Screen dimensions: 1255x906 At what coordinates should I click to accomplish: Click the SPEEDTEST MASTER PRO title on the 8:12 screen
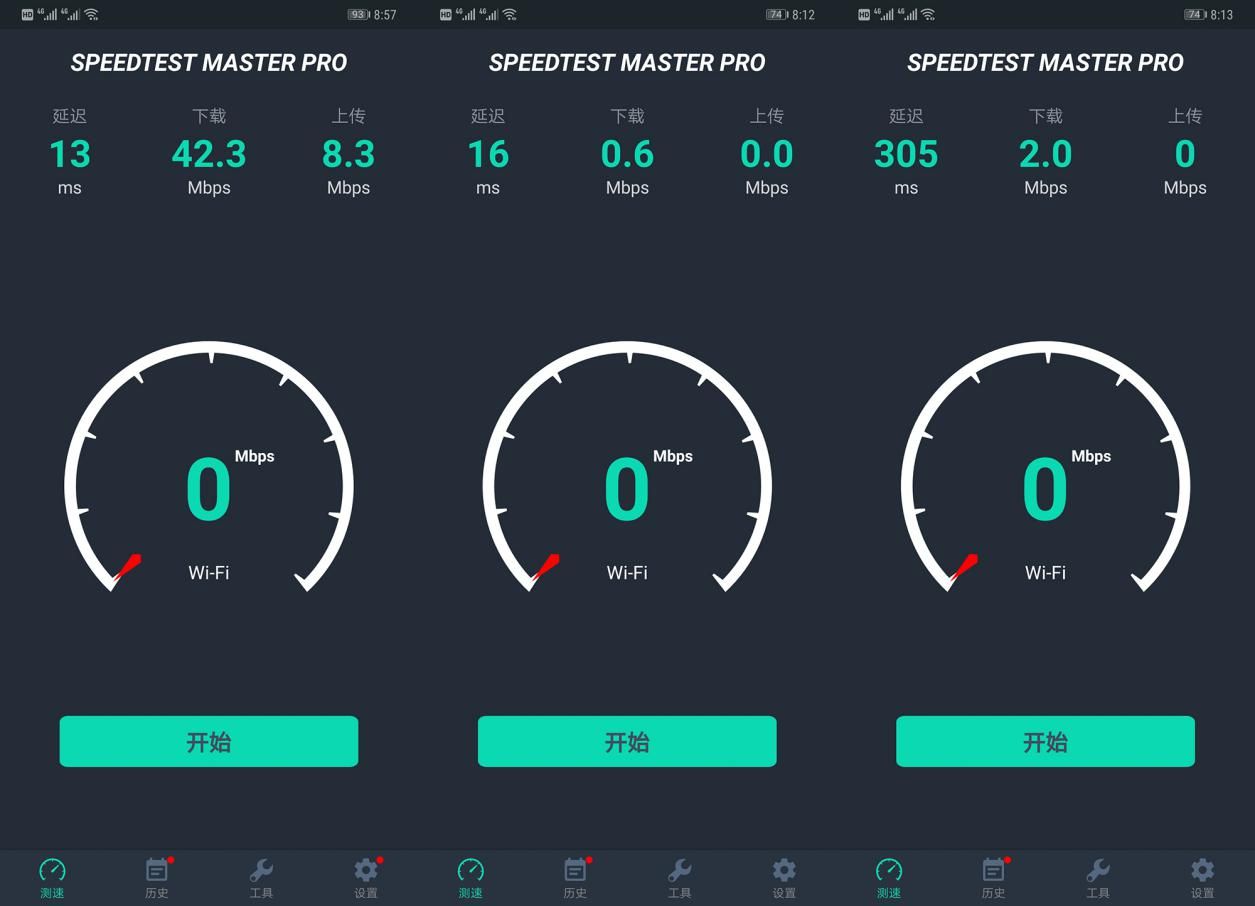(x=627, y=63)
